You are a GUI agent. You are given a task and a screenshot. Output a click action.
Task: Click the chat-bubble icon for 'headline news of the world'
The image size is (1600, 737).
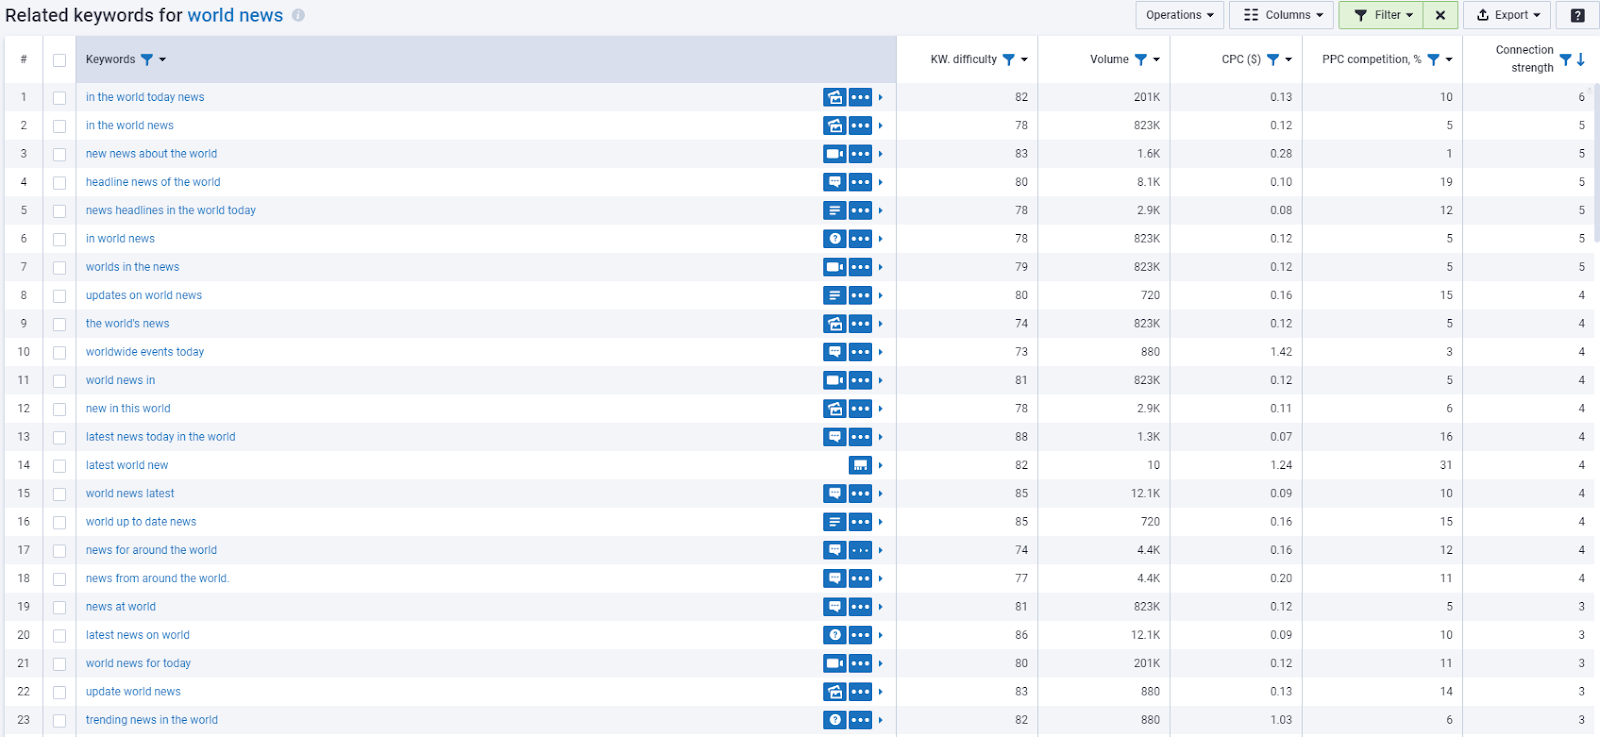[x=835, y=182]
